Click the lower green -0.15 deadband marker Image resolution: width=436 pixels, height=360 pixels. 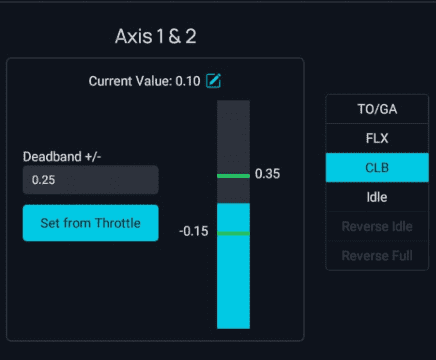point(233,233)
